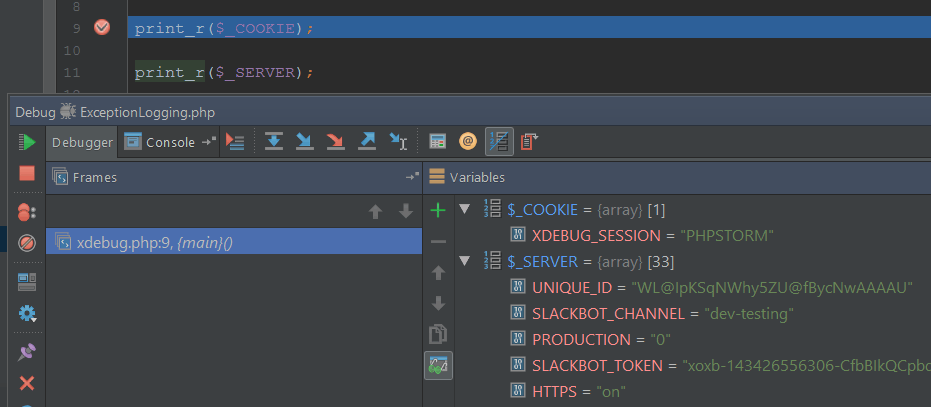Viewport: 931px width, 407px height.
Task: Step Into toolbar icon
Action: pyautogui.click(x=305, y=141)
